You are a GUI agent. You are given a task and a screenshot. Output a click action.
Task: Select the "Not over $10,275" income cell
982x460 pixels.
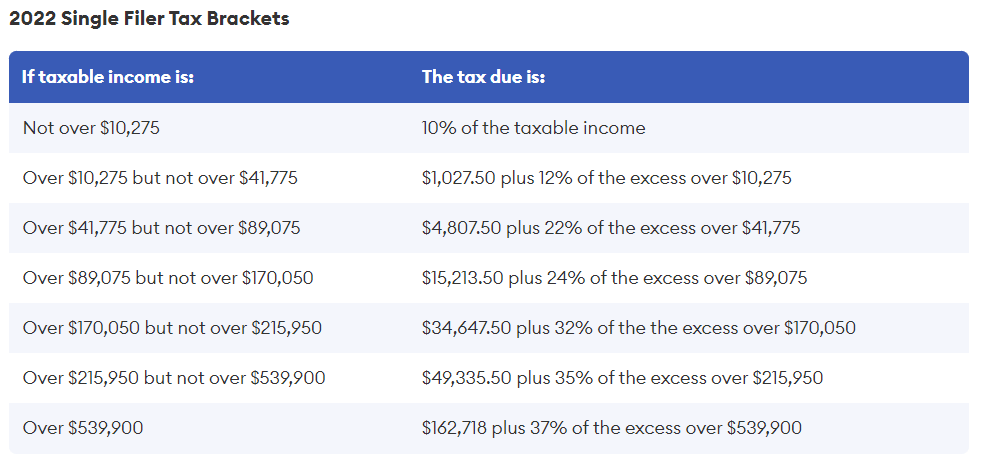click(x=91, y=128)
